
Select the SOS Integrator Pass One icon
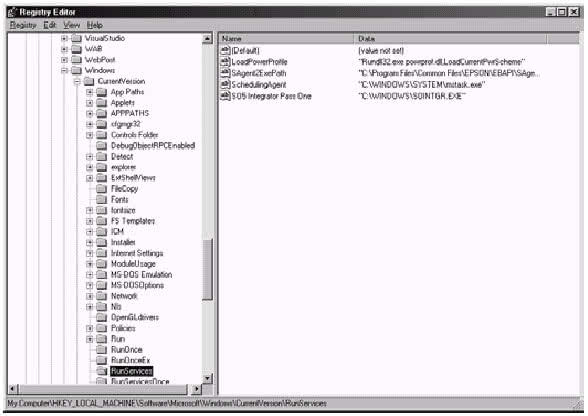coord(225,96)
